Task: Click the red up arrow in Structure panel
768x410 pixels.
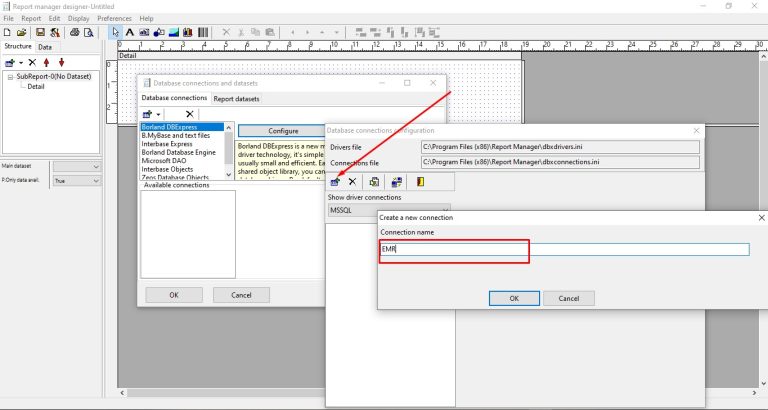Action: coord(47,62)
